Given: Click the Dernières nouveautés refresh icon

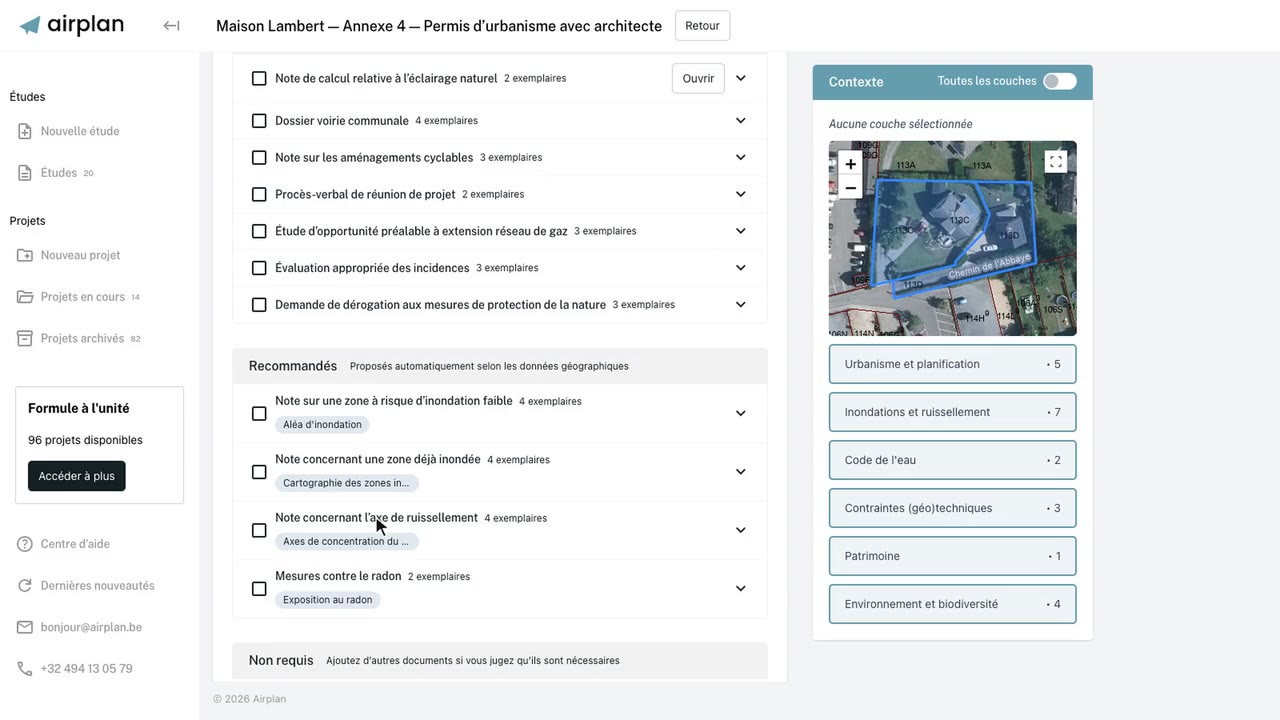Looking at the screenshot, I should [25, 586].
